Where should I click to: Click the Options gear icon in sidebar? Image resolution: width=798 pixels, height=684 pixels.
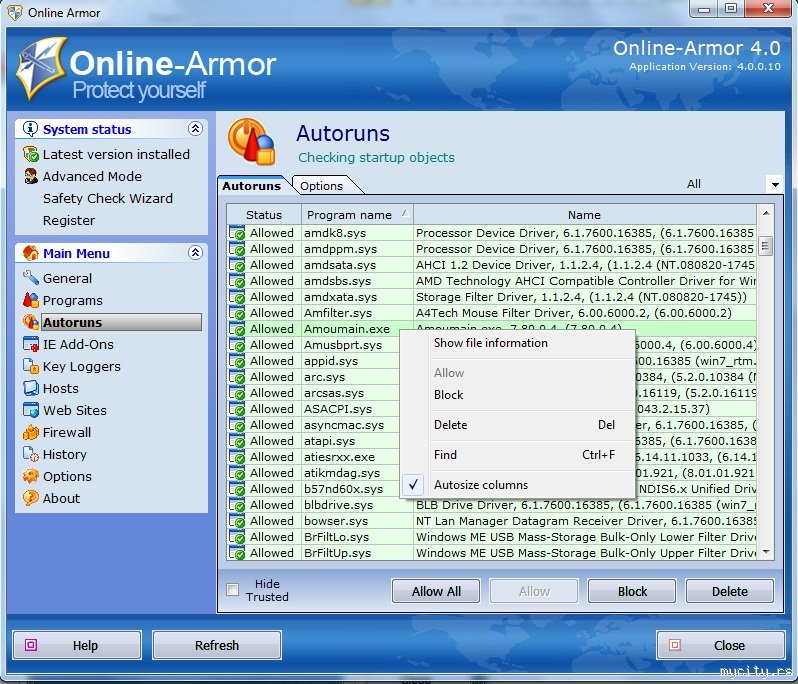tap(31, 476)
